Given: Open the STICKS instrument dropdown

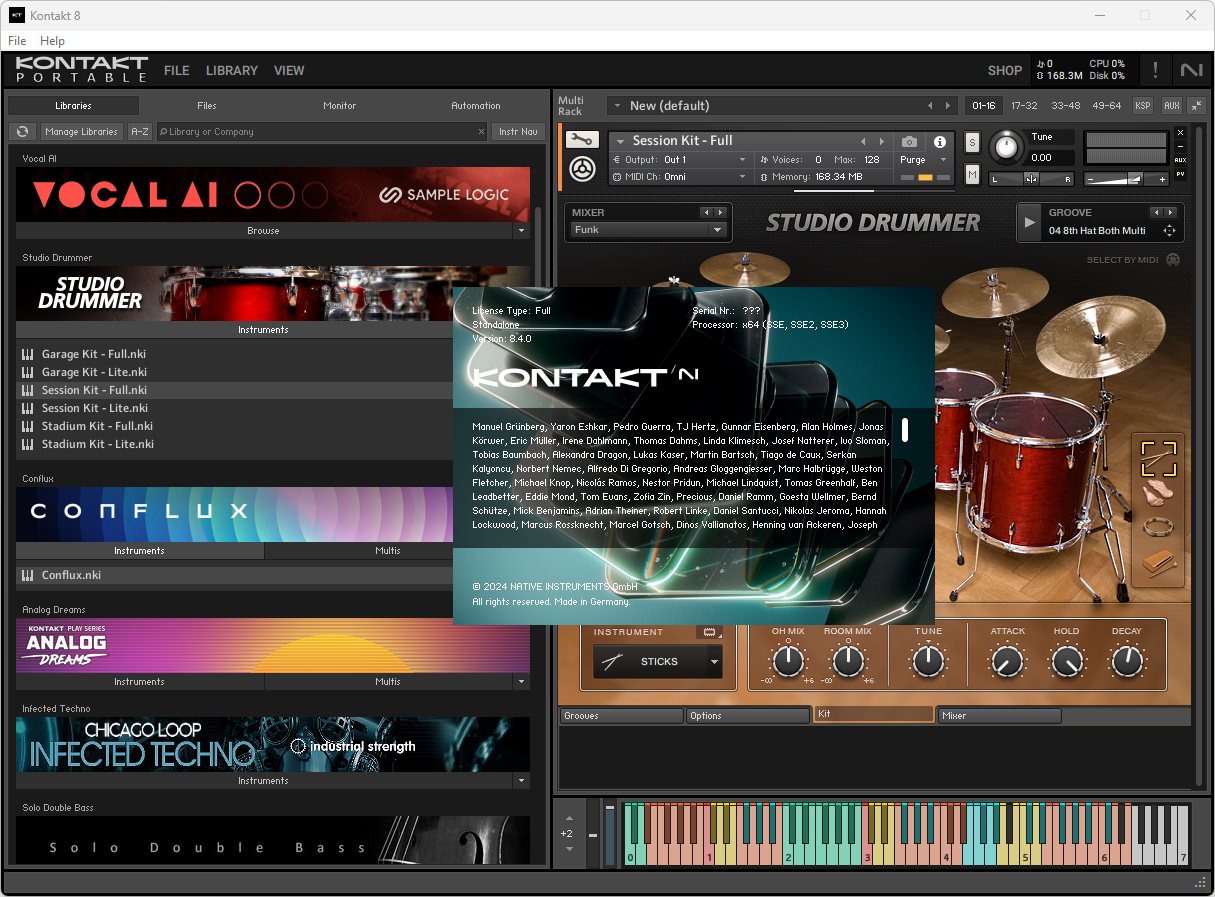Looking at the screenshot, I should [658, 662].
